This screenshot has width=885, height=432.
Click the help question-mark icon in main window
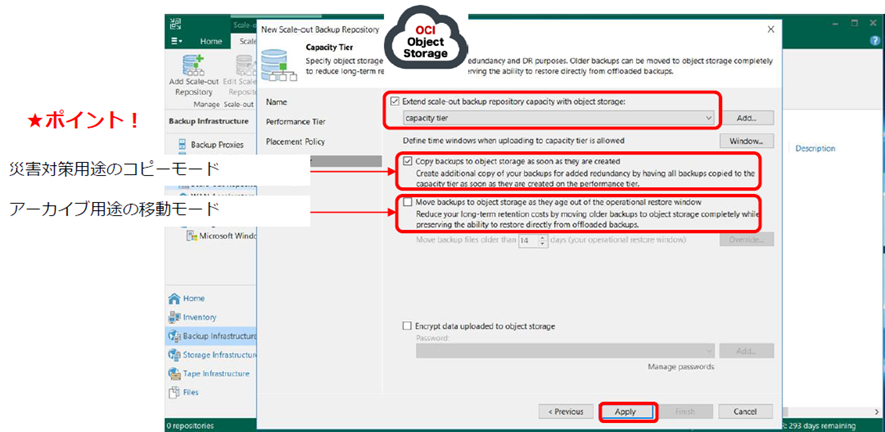pos(875,41)
